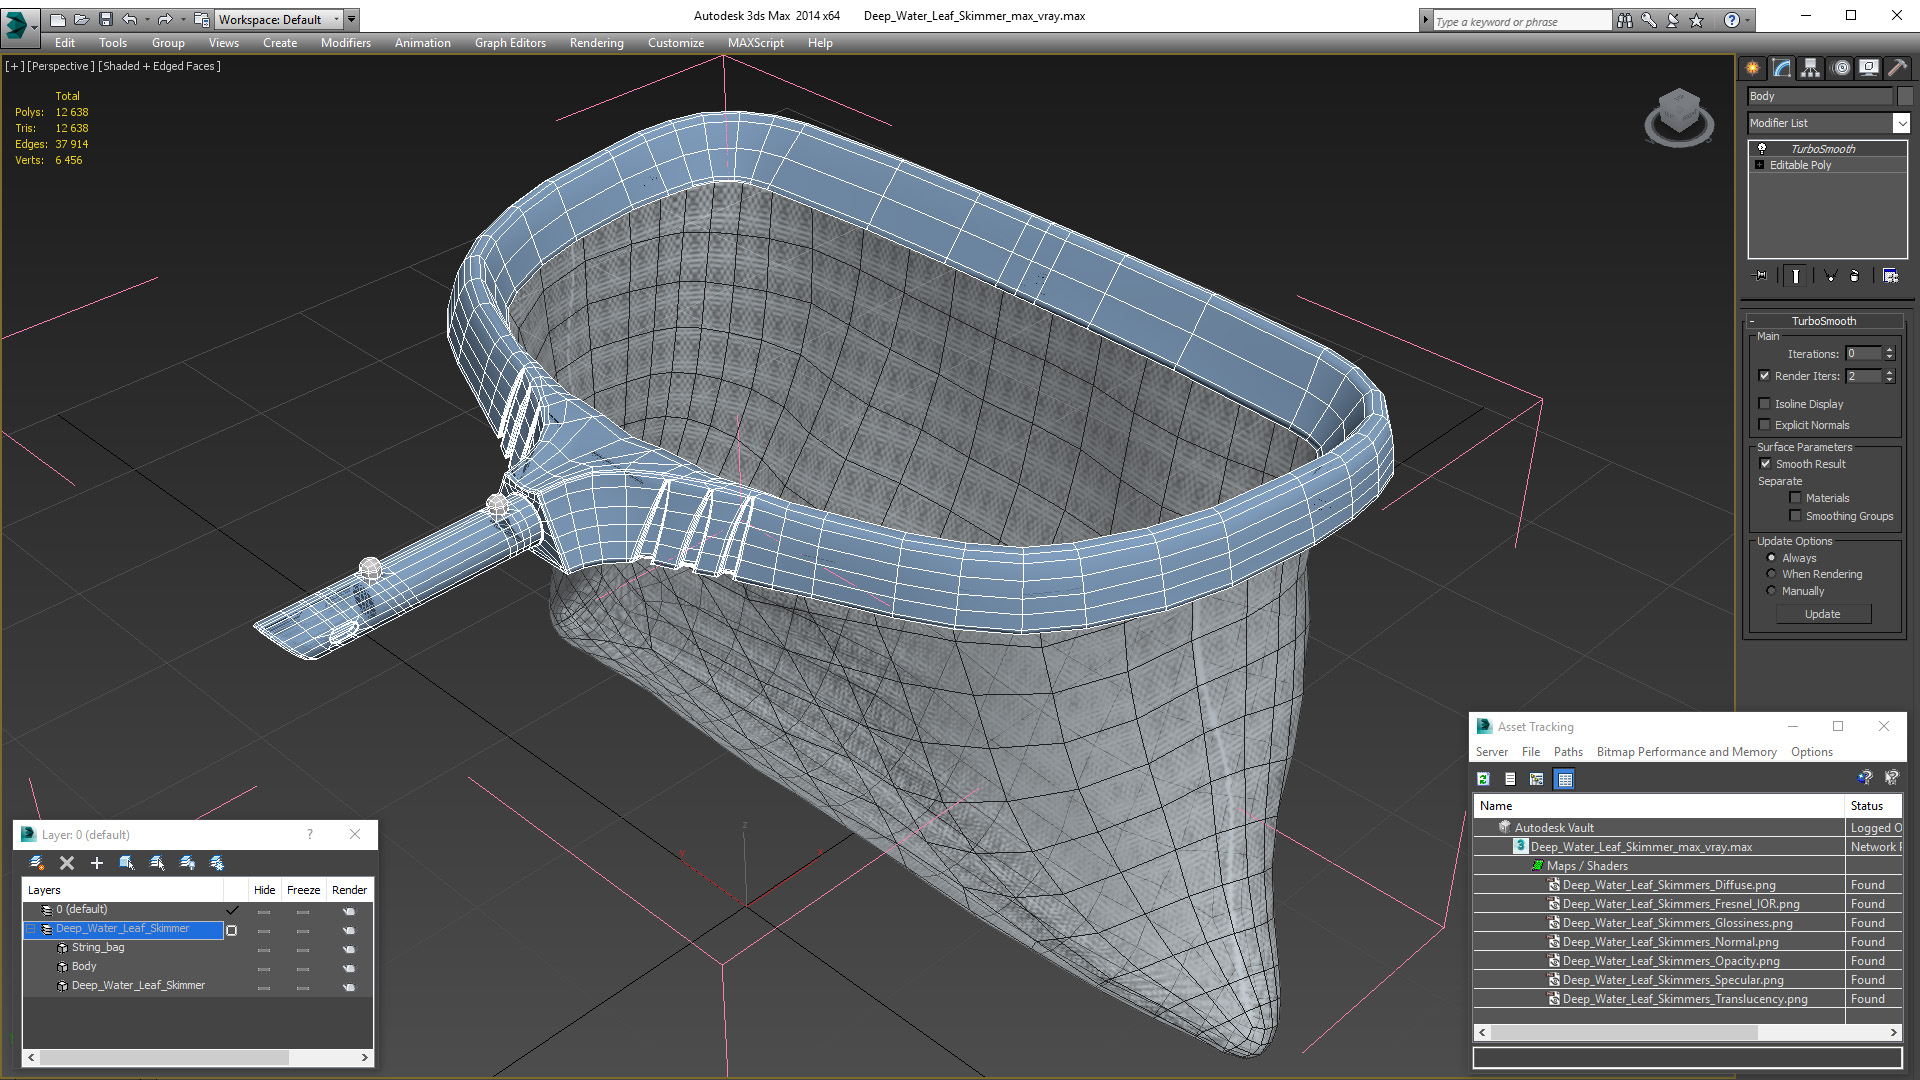Uncheck the Smooth Result checkbox
Screen dimensions: 1920x1080
[1765, 464]
